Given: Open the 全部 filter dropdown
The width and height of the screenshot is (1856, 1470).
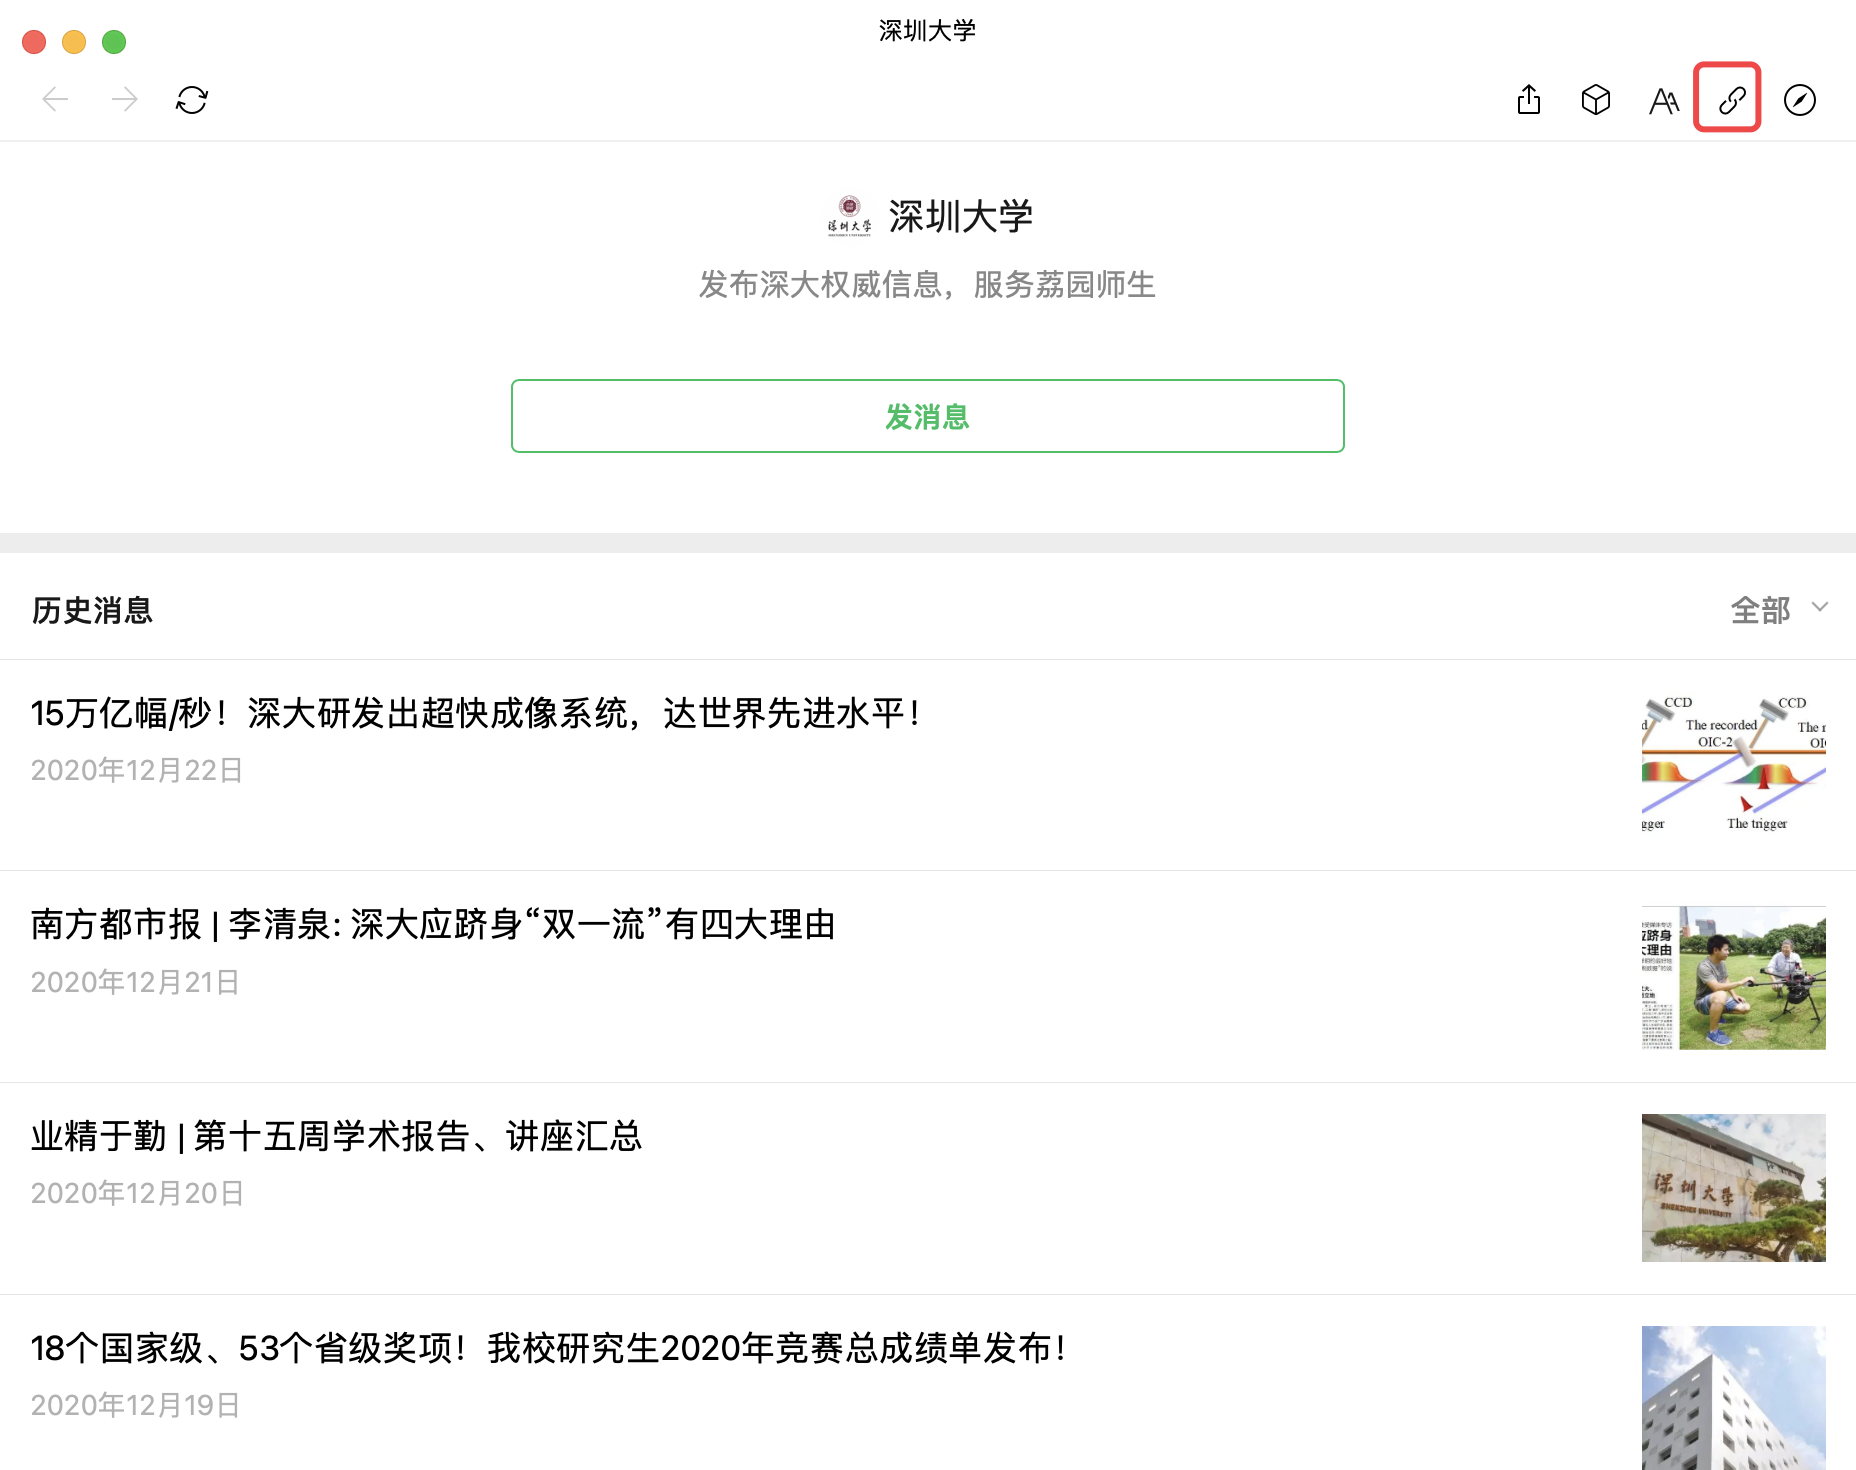Looking at the screenshot, I should coord(1779,609).
